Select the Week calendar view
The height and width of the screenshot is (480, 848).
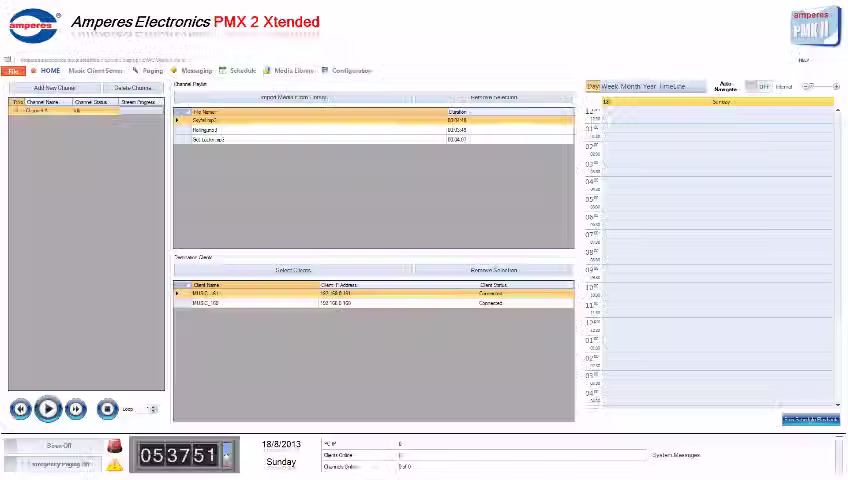(x=610, y=86)
